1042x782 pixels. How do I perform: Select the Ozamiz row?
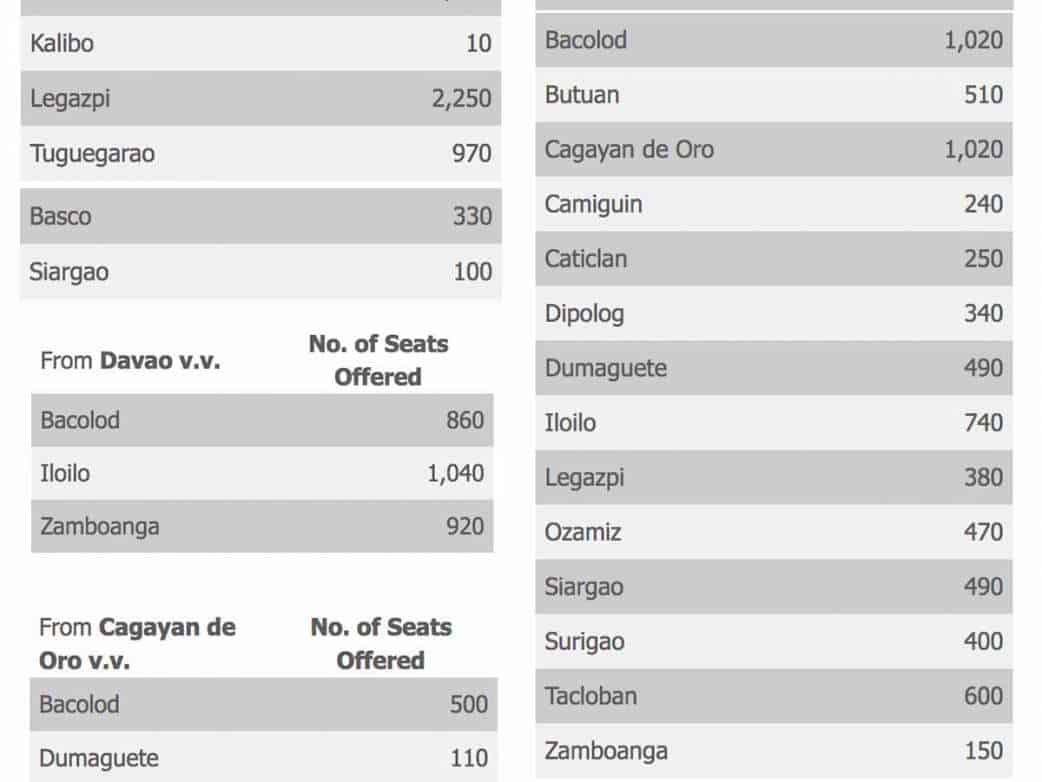(773, 532)
